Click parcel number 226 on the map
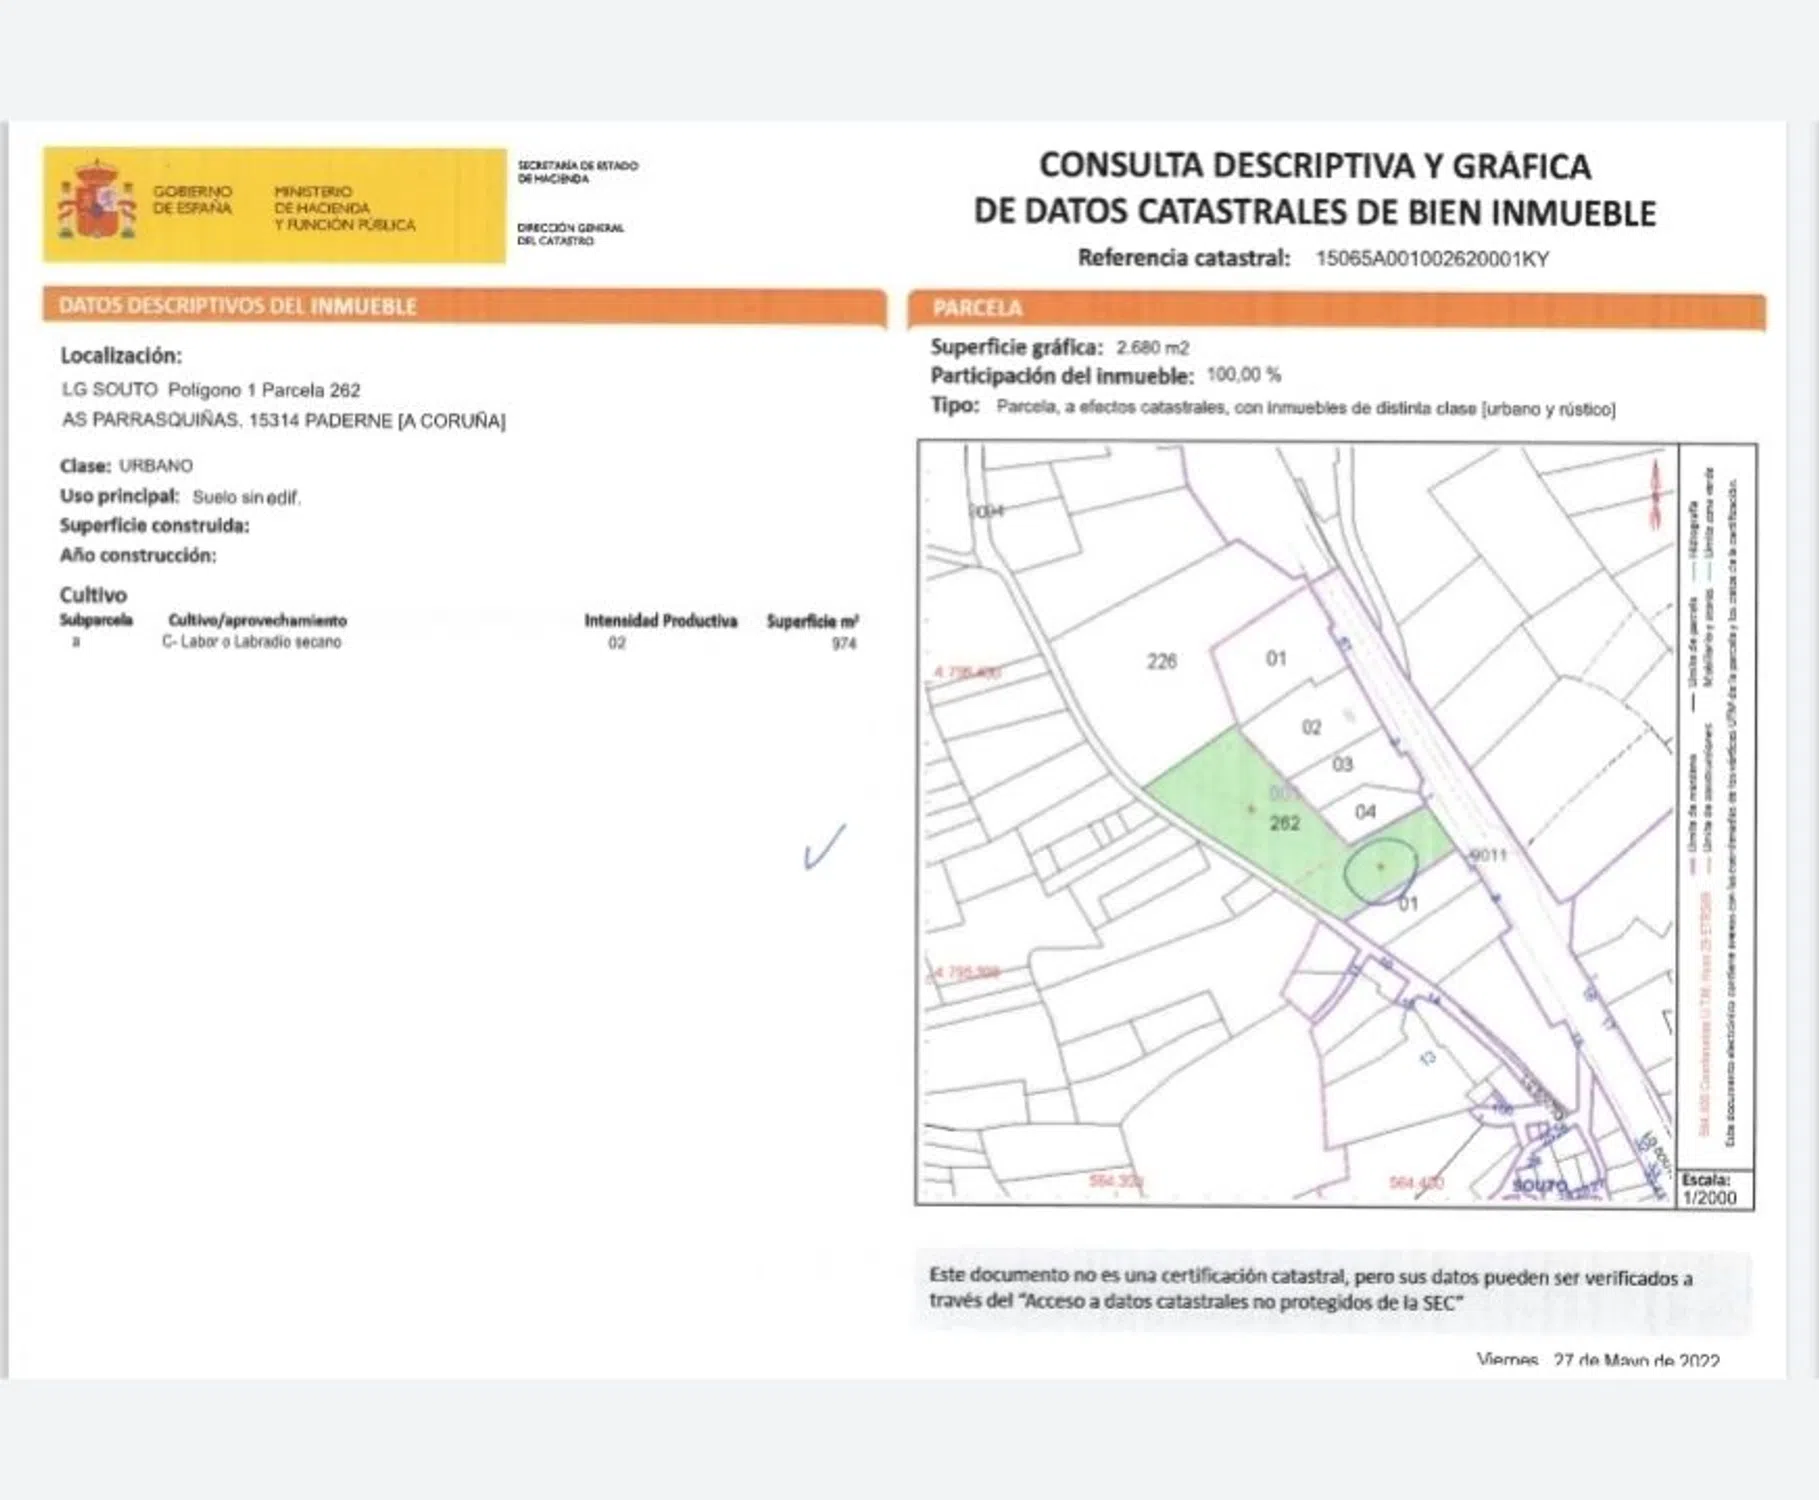The width and height of the screenshot is (1819, 1500). click(1161, 661)
